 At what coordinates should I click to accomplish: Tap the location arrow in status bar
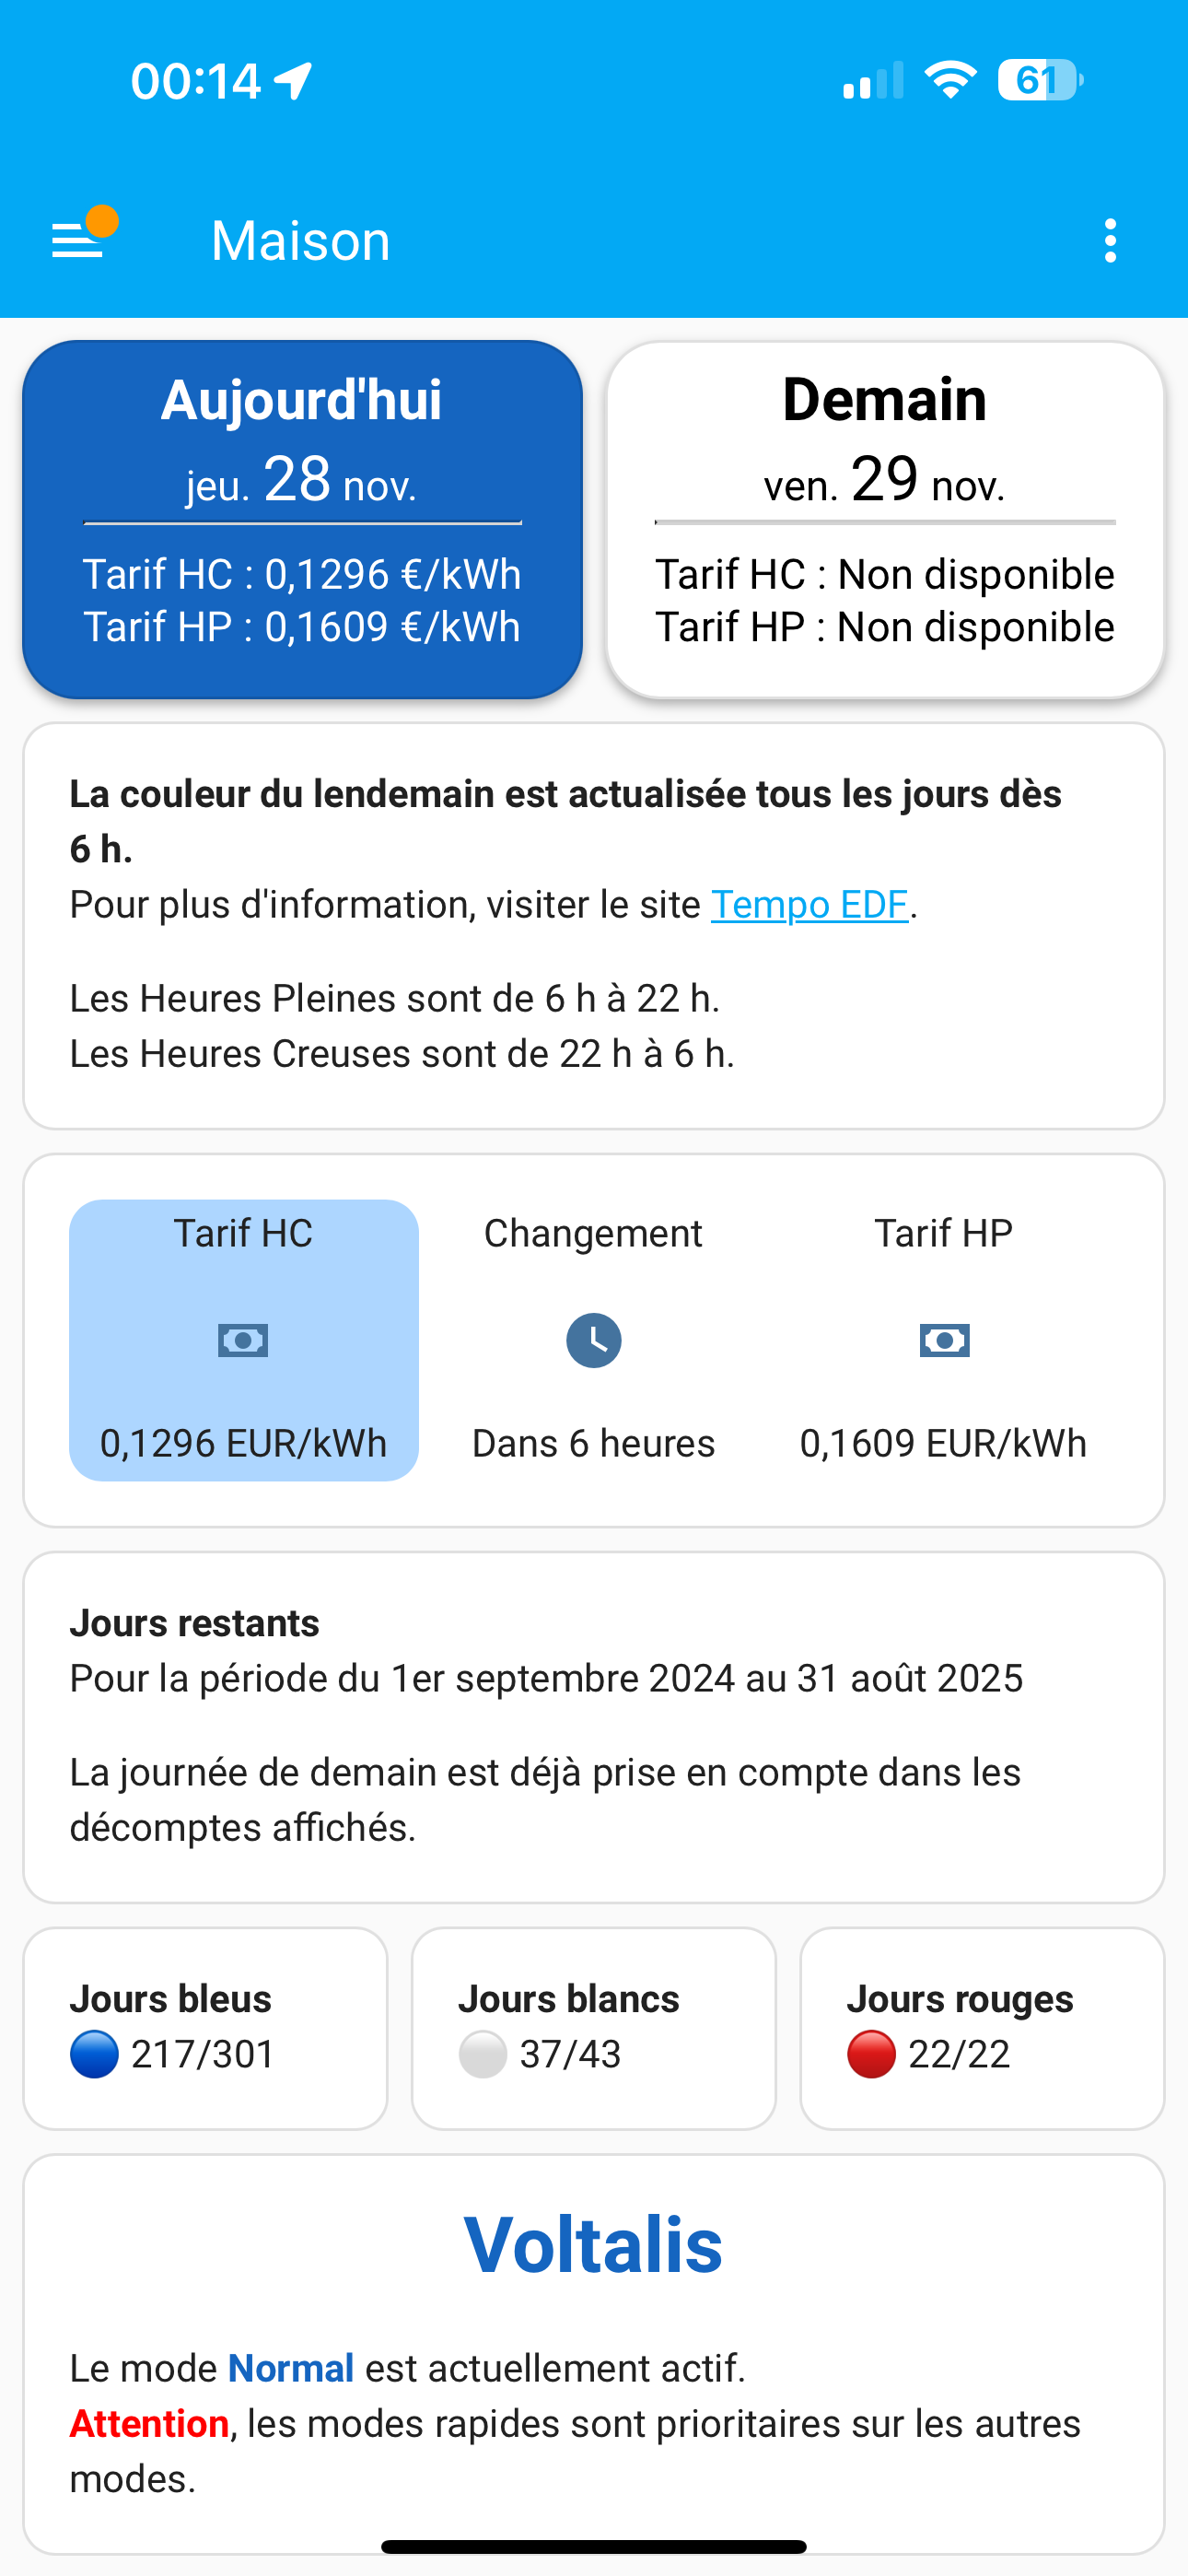click(294, 80)
